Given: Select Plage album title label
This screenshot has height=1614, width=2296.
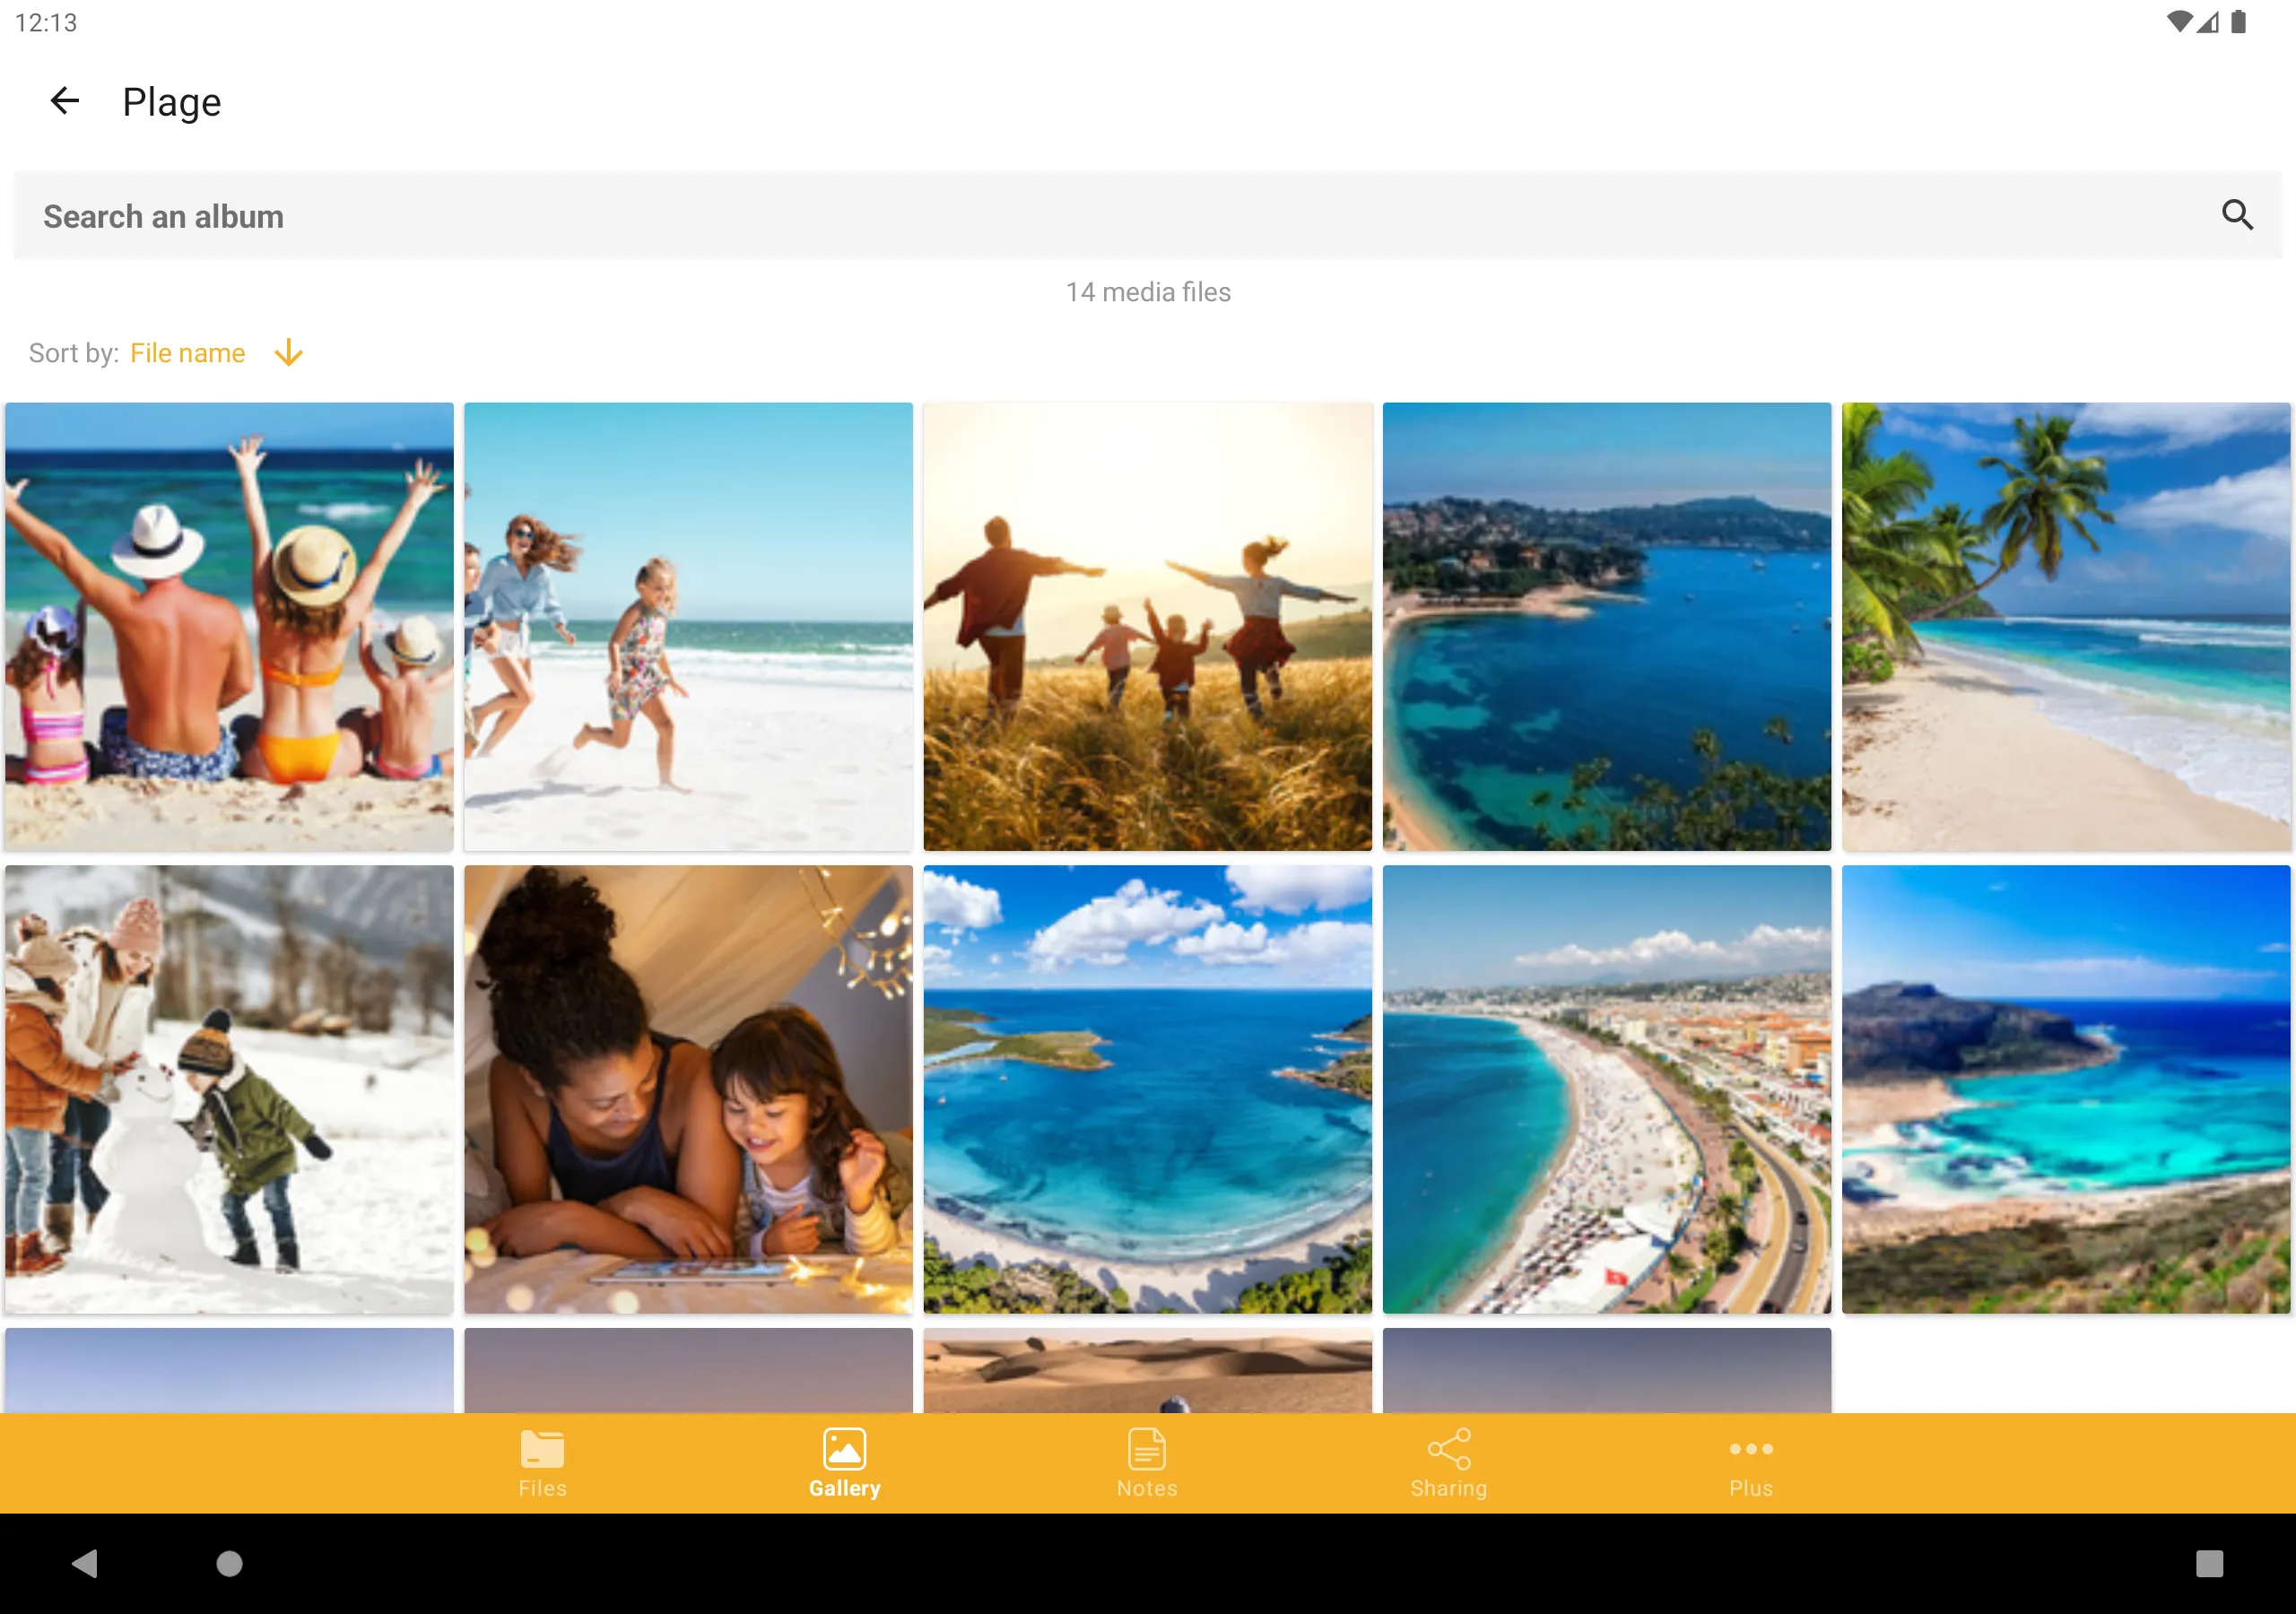Looking at the screenshot, I should [170, 101].
